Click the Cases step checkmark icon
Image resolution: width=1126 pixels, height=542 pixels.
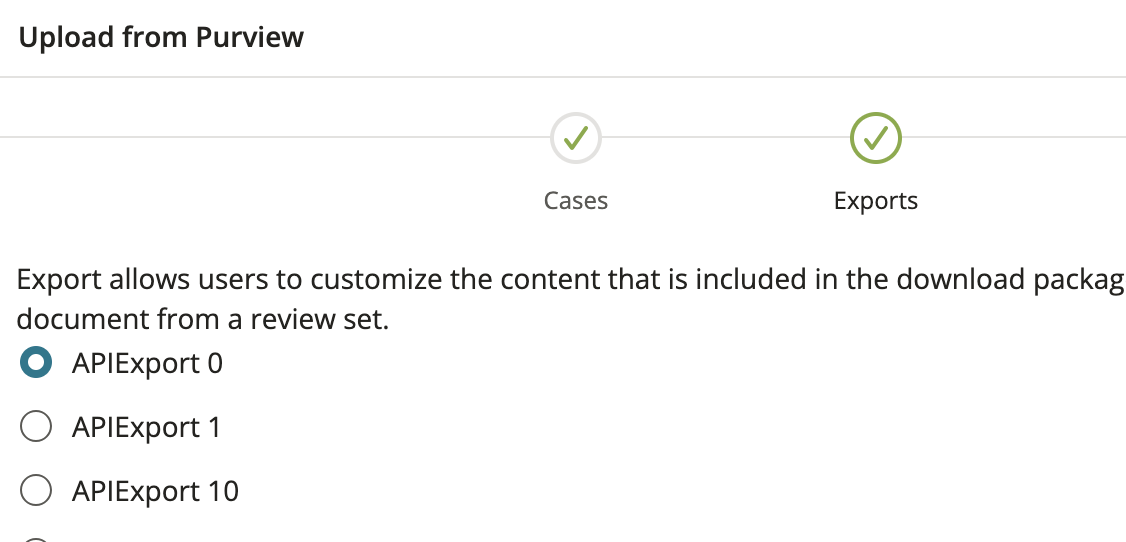pos(576,138)
